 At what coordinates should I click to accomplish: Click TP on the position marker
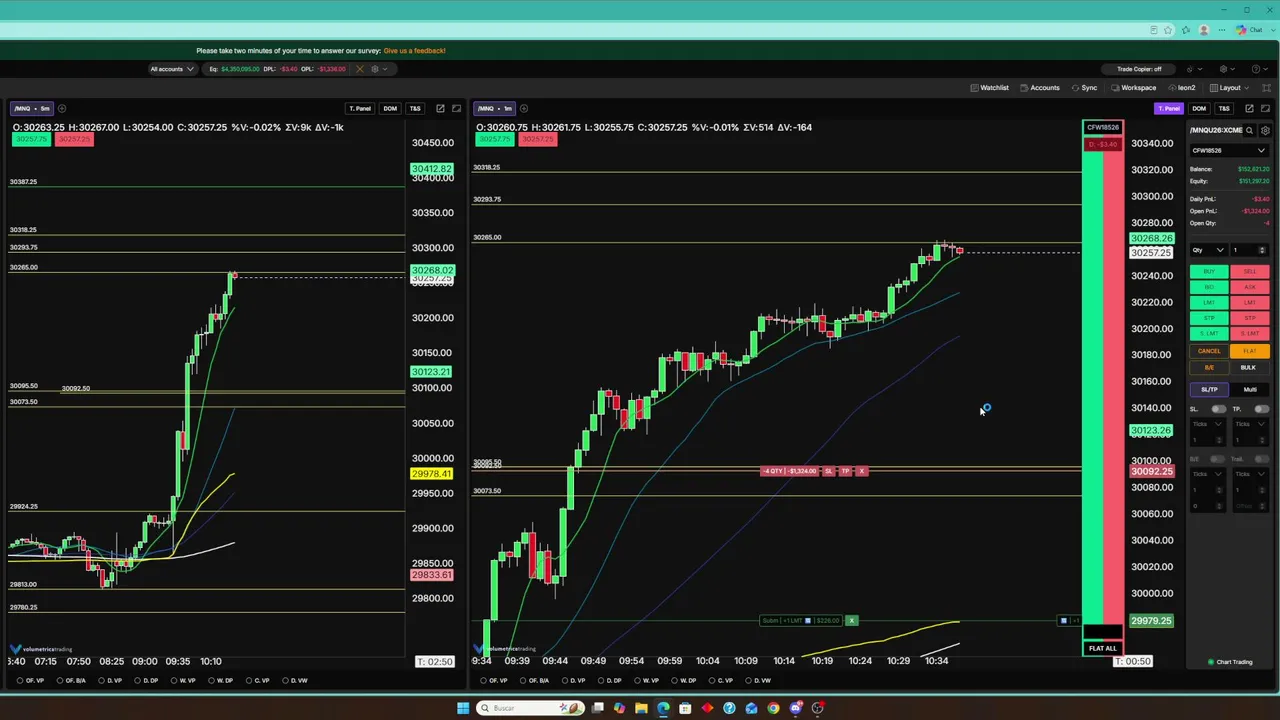(845, 471)
